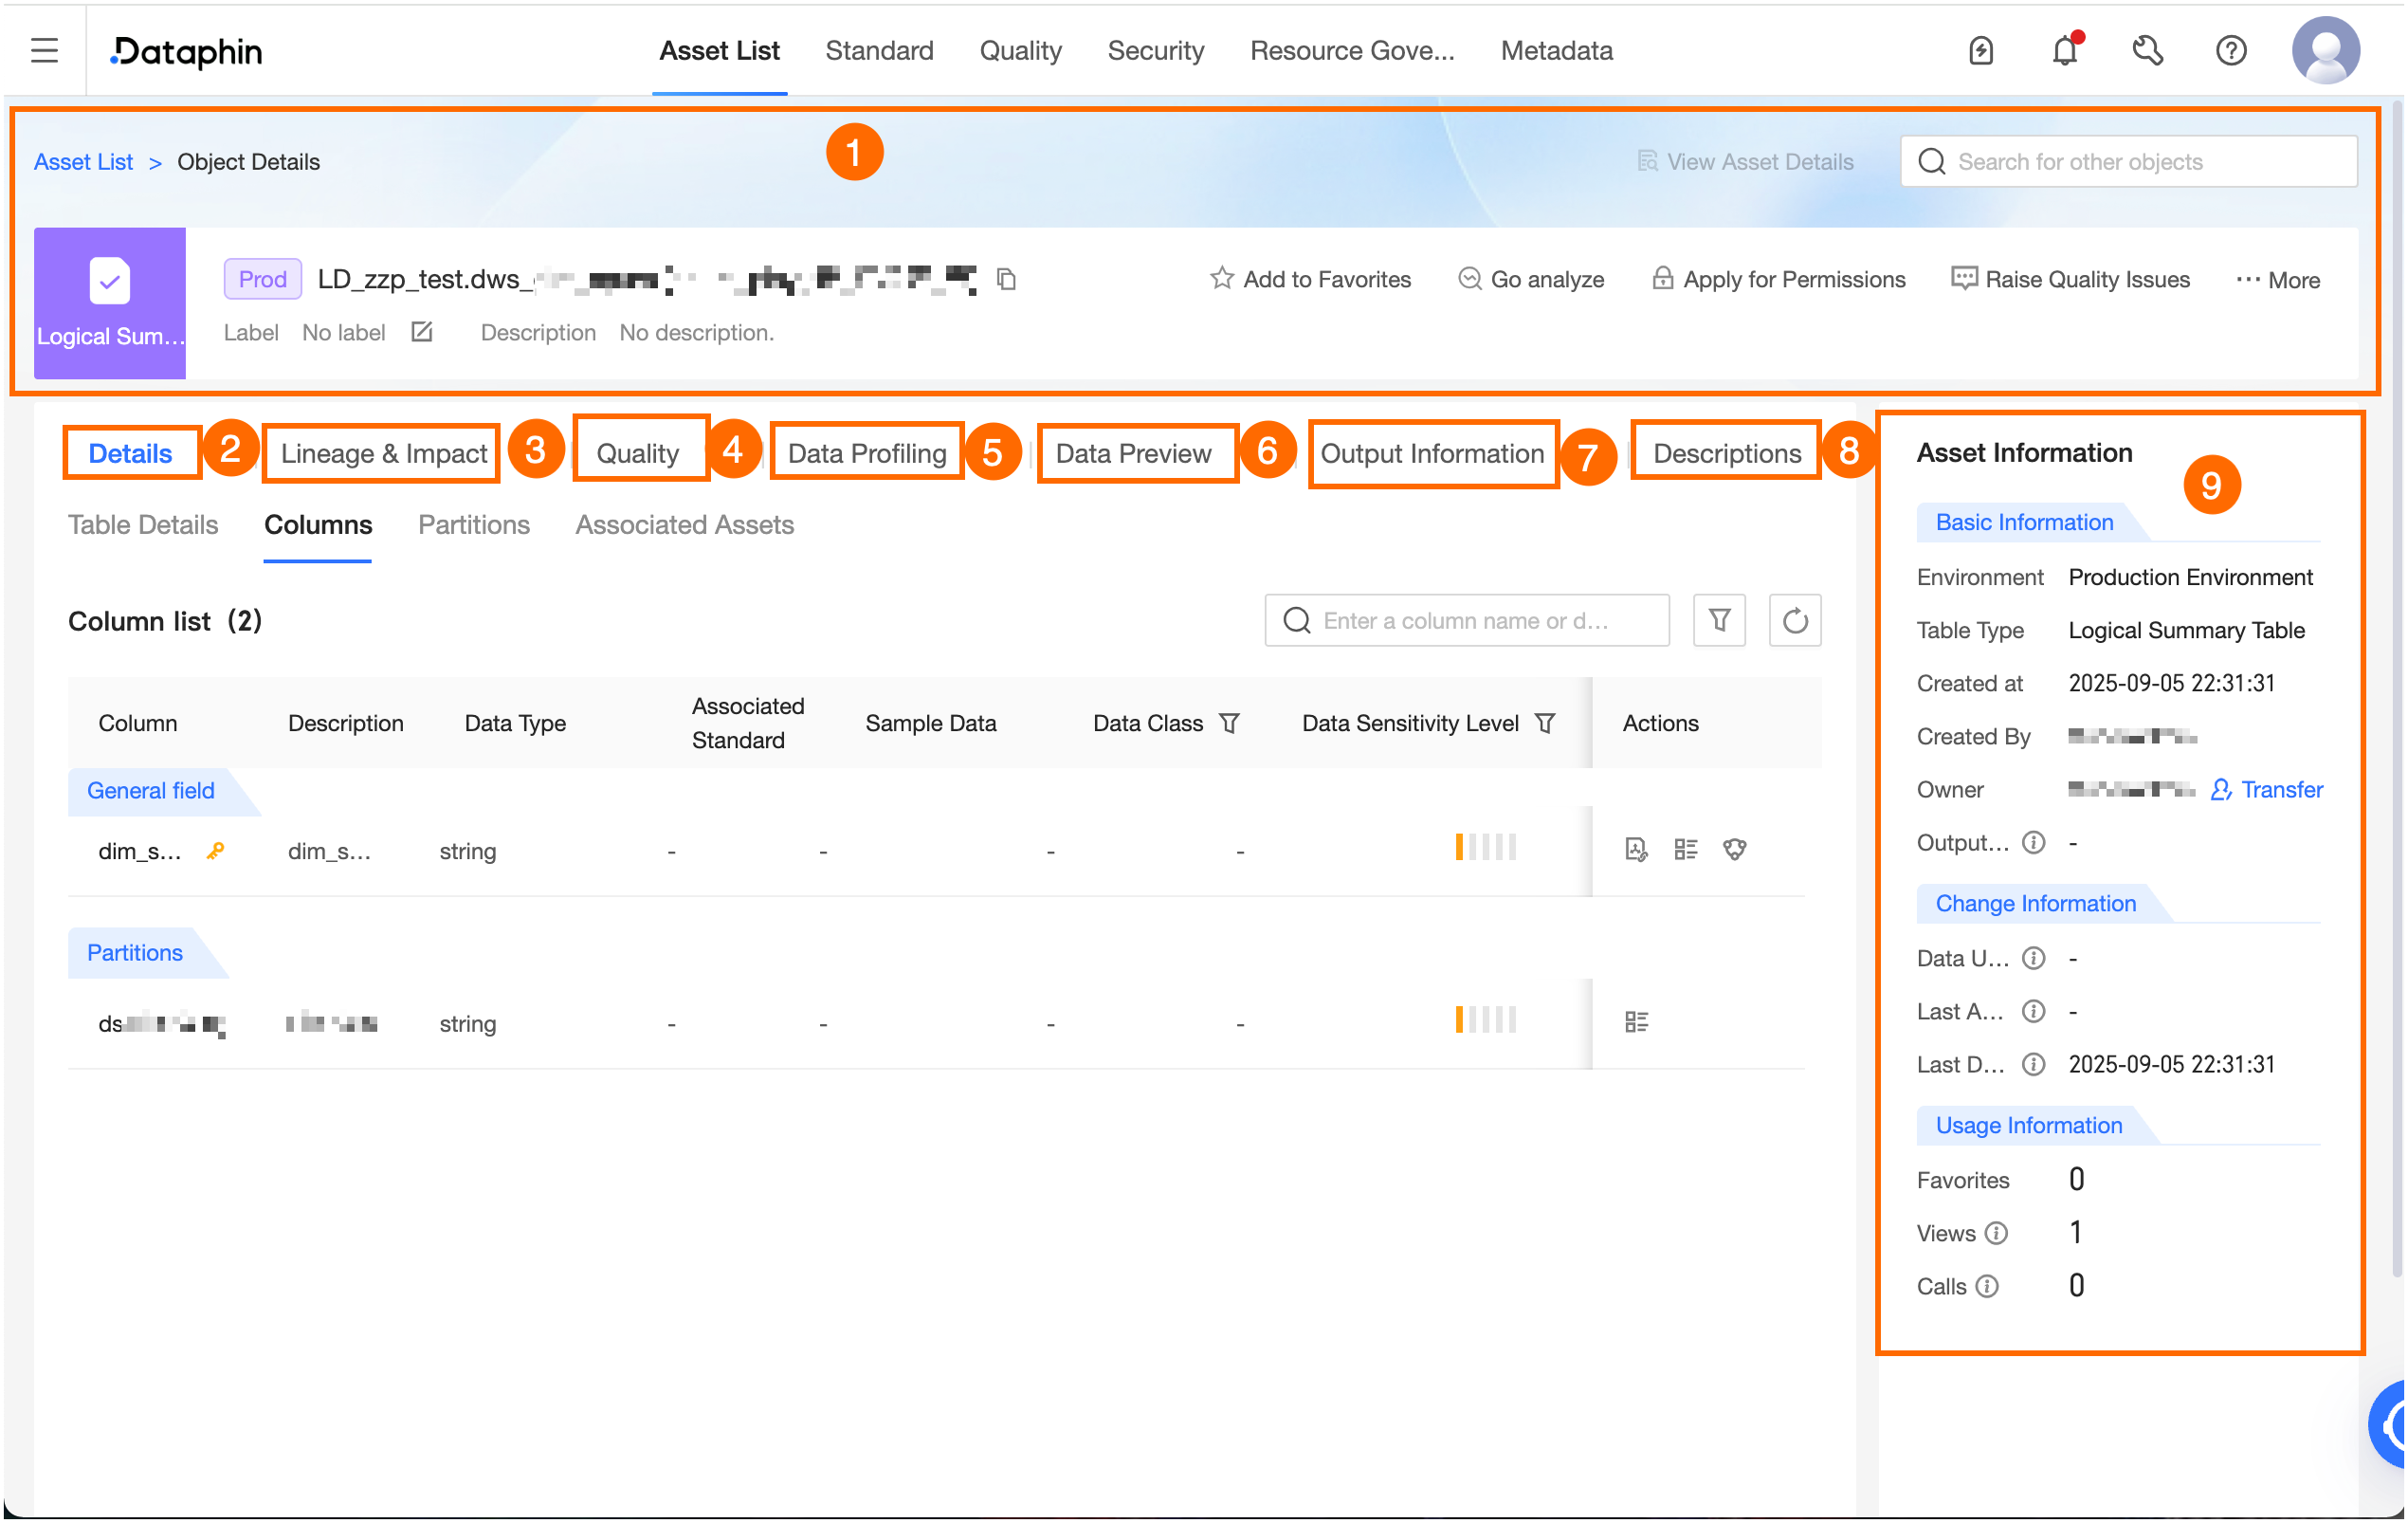The width and height of the screenshot is (2408, 1523).
Task: Open the user avatar menu
Action: pos(2325,51)
